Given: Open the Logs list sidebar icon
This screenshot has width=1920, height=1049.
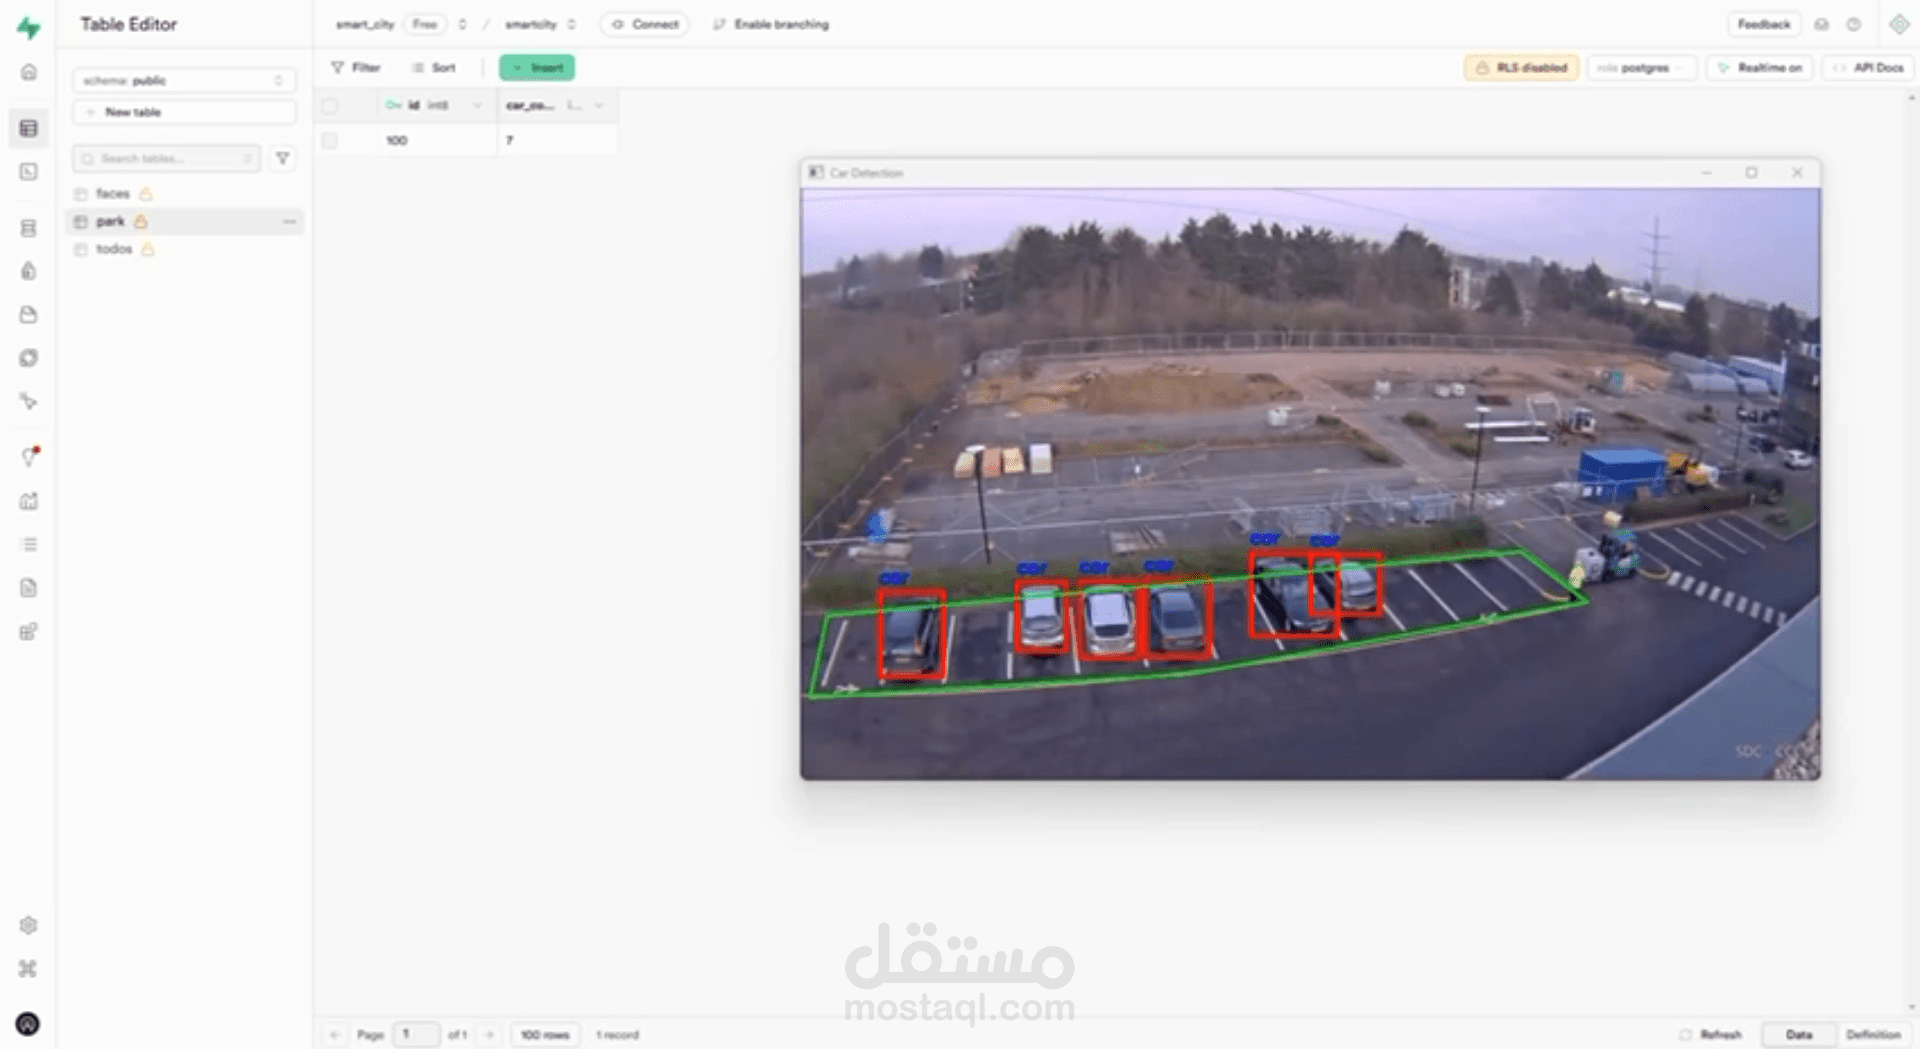Looking at the screenshot, I should [x=29, y=545].
